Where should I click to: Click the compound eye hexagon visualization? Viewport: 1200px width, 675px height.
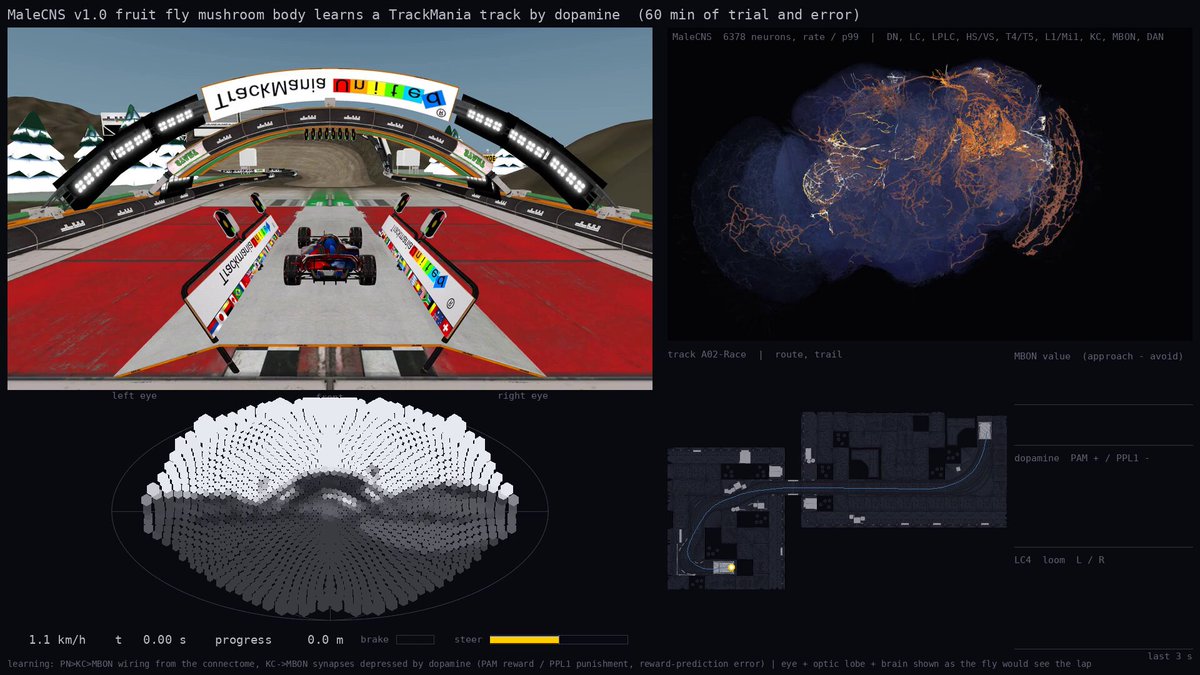click(x=330, y=508)
